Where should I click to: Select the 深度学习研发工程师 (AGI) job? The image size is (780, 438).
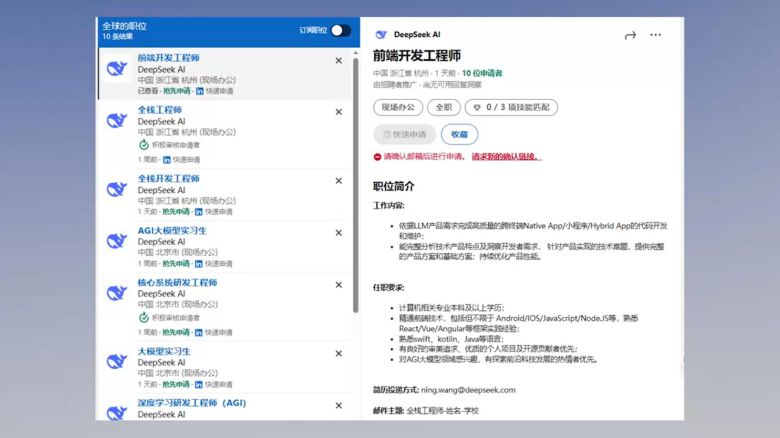pyautogui.click(x=191, y=403)
